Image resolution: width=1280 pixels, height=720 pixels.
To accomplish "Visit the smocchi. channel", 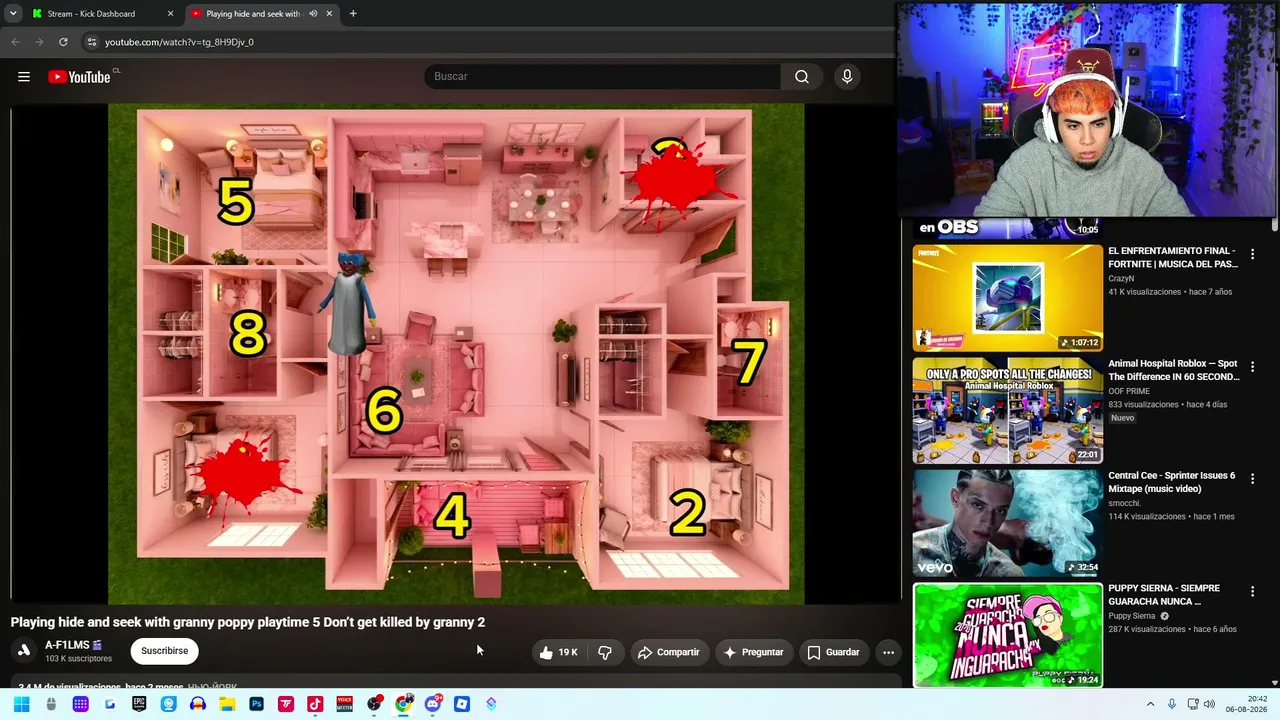I will [x=1124, y=504].
